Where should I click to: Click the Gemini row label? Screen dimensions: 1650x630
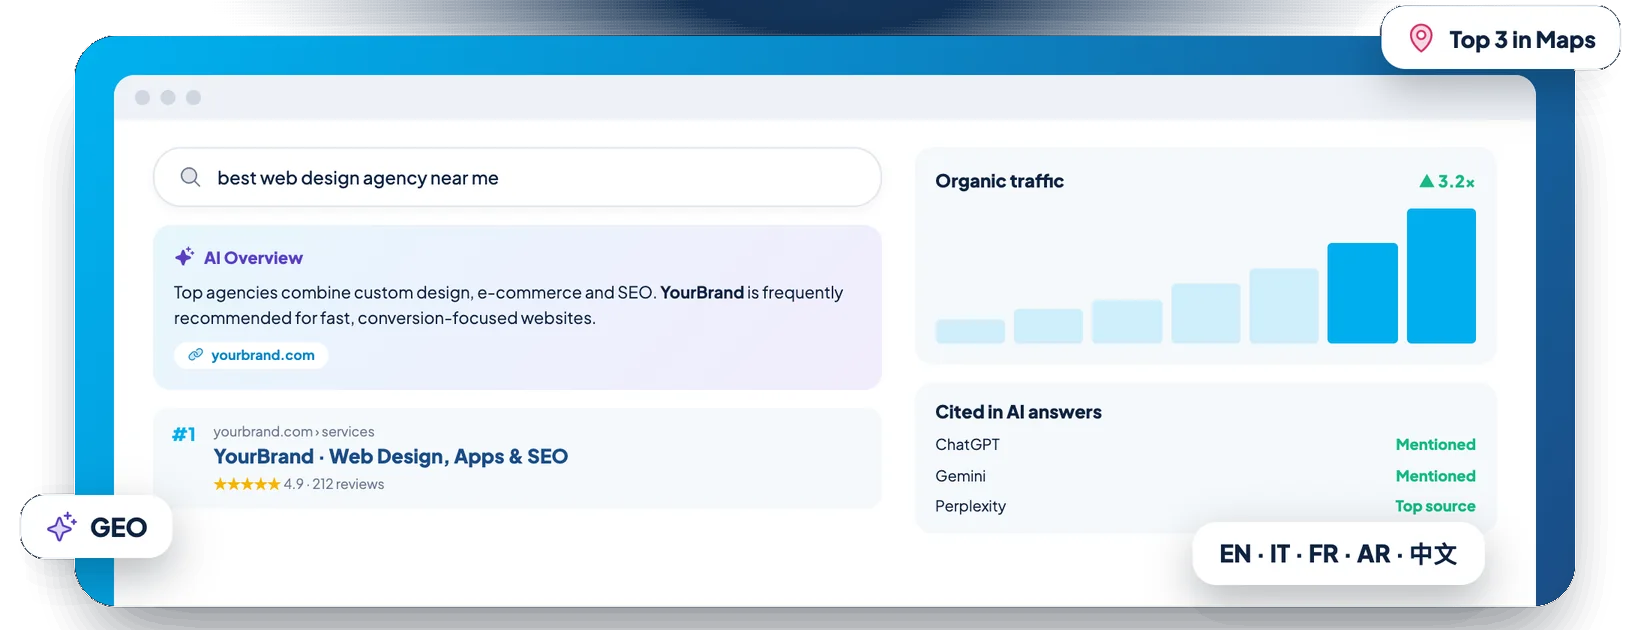960,476
